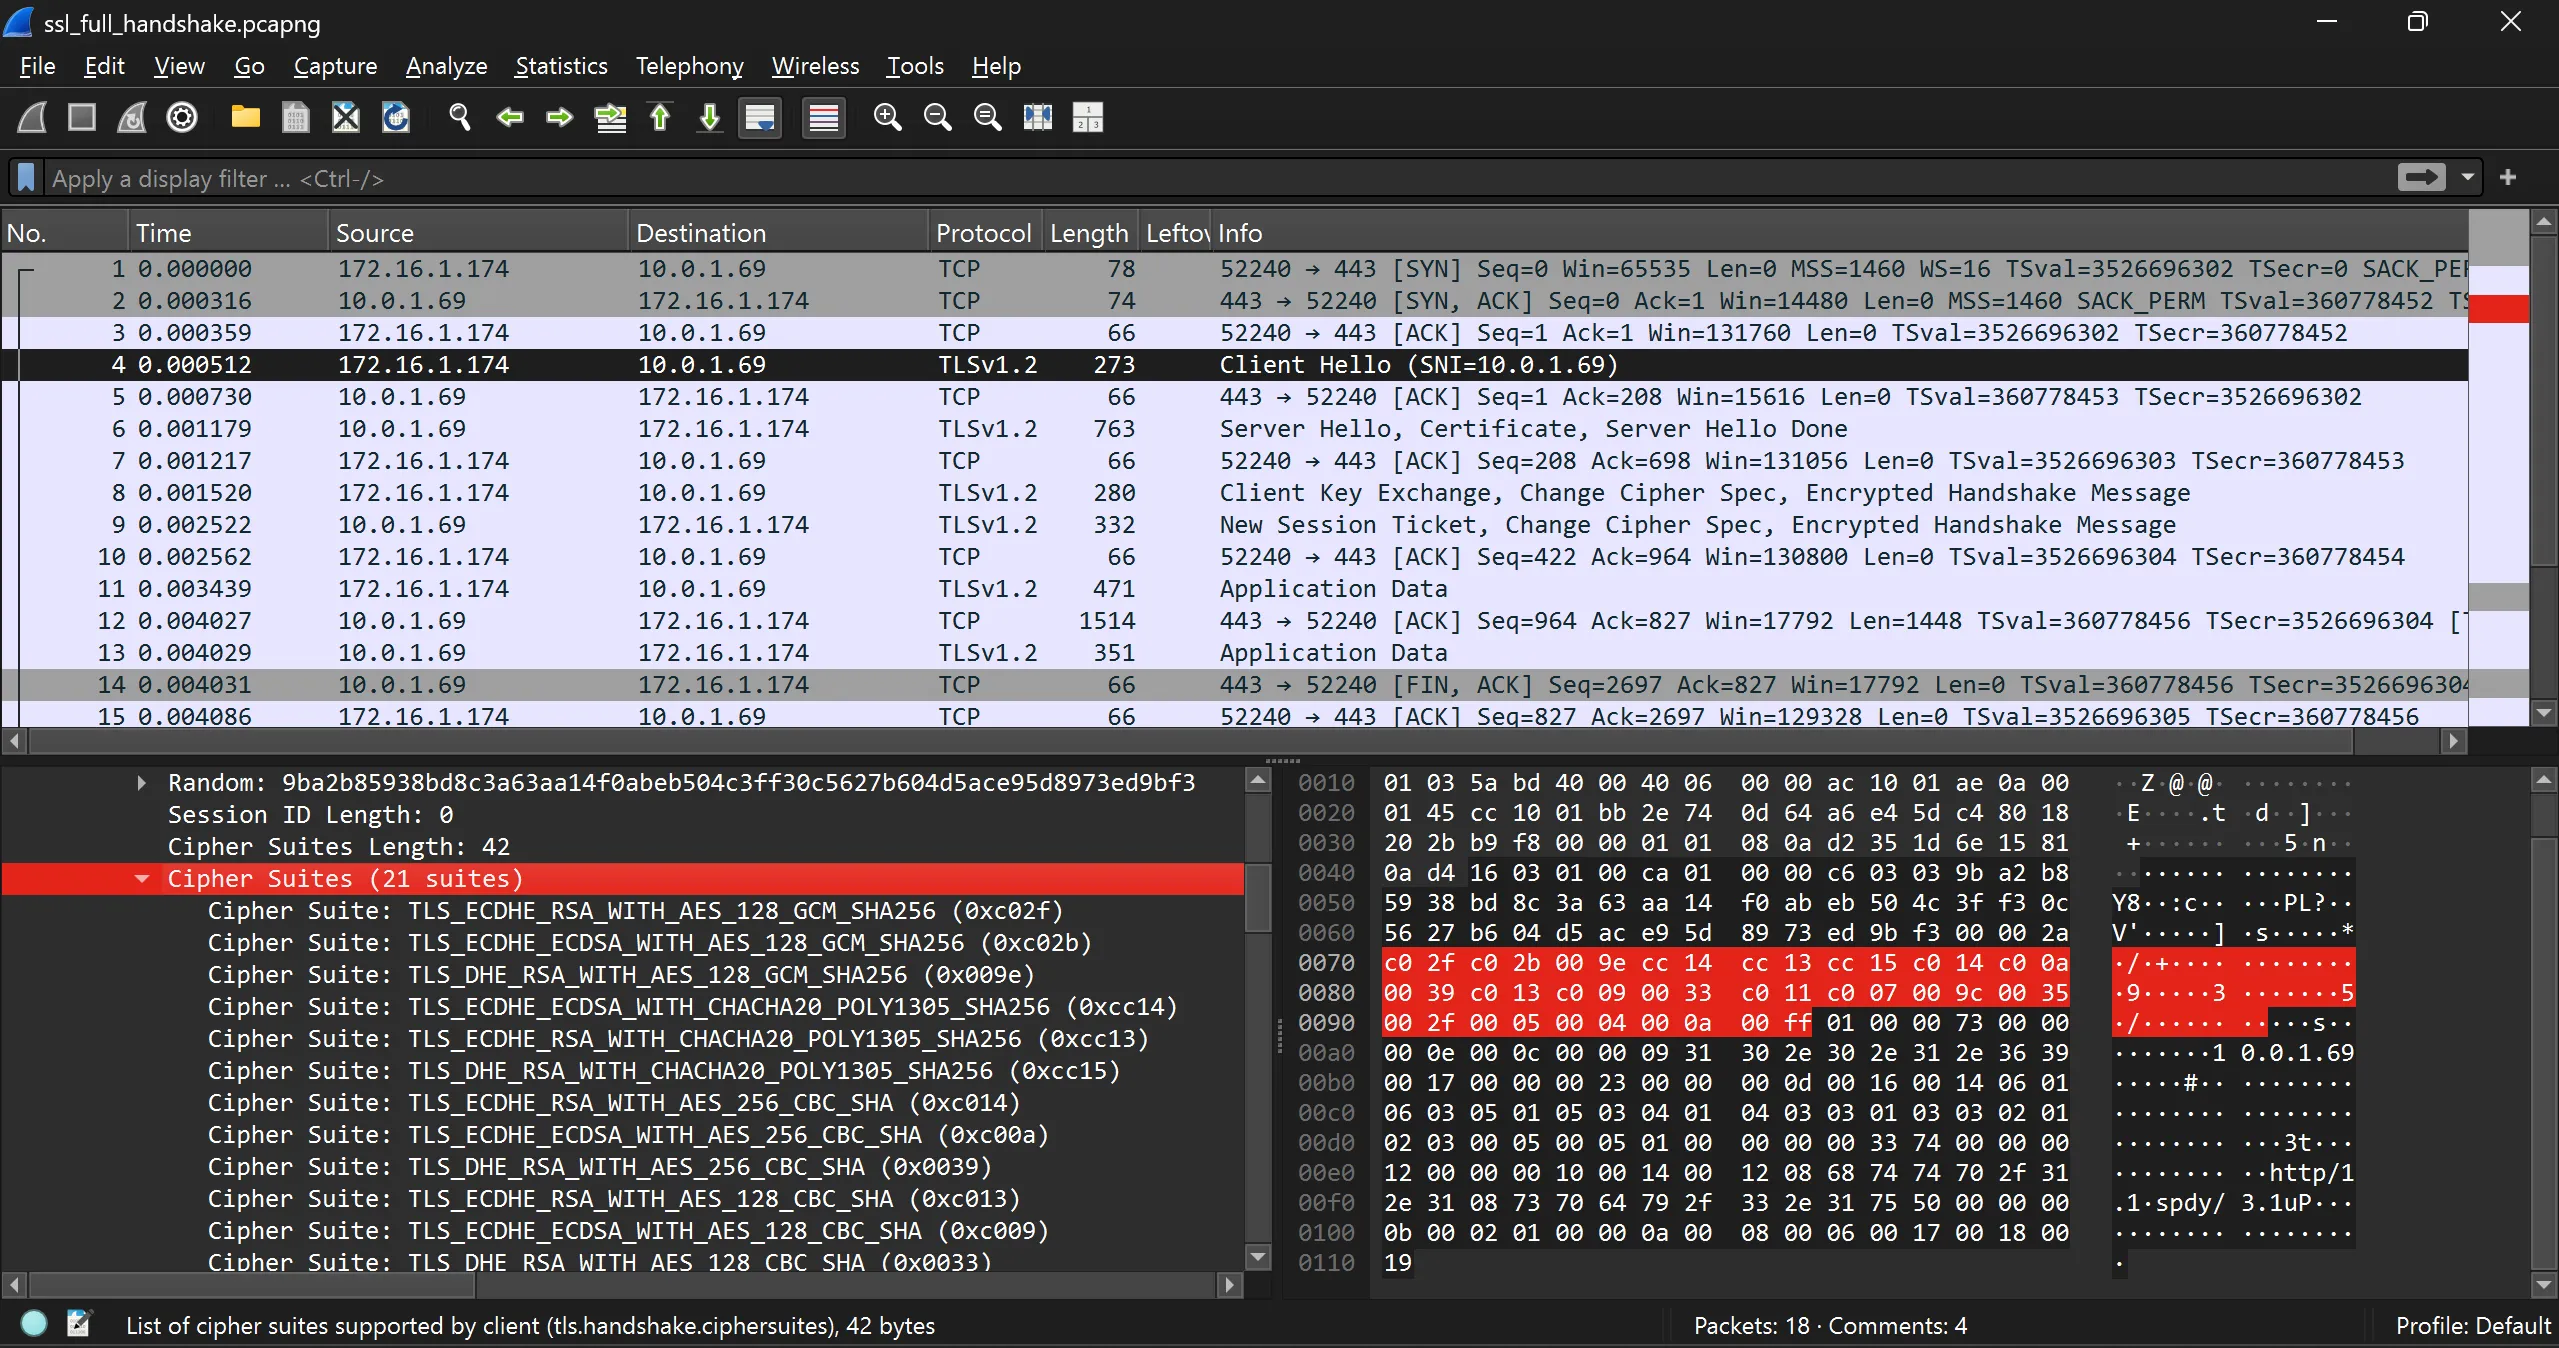
Task: Reload the capture file icon
Action: pos(396,118)
